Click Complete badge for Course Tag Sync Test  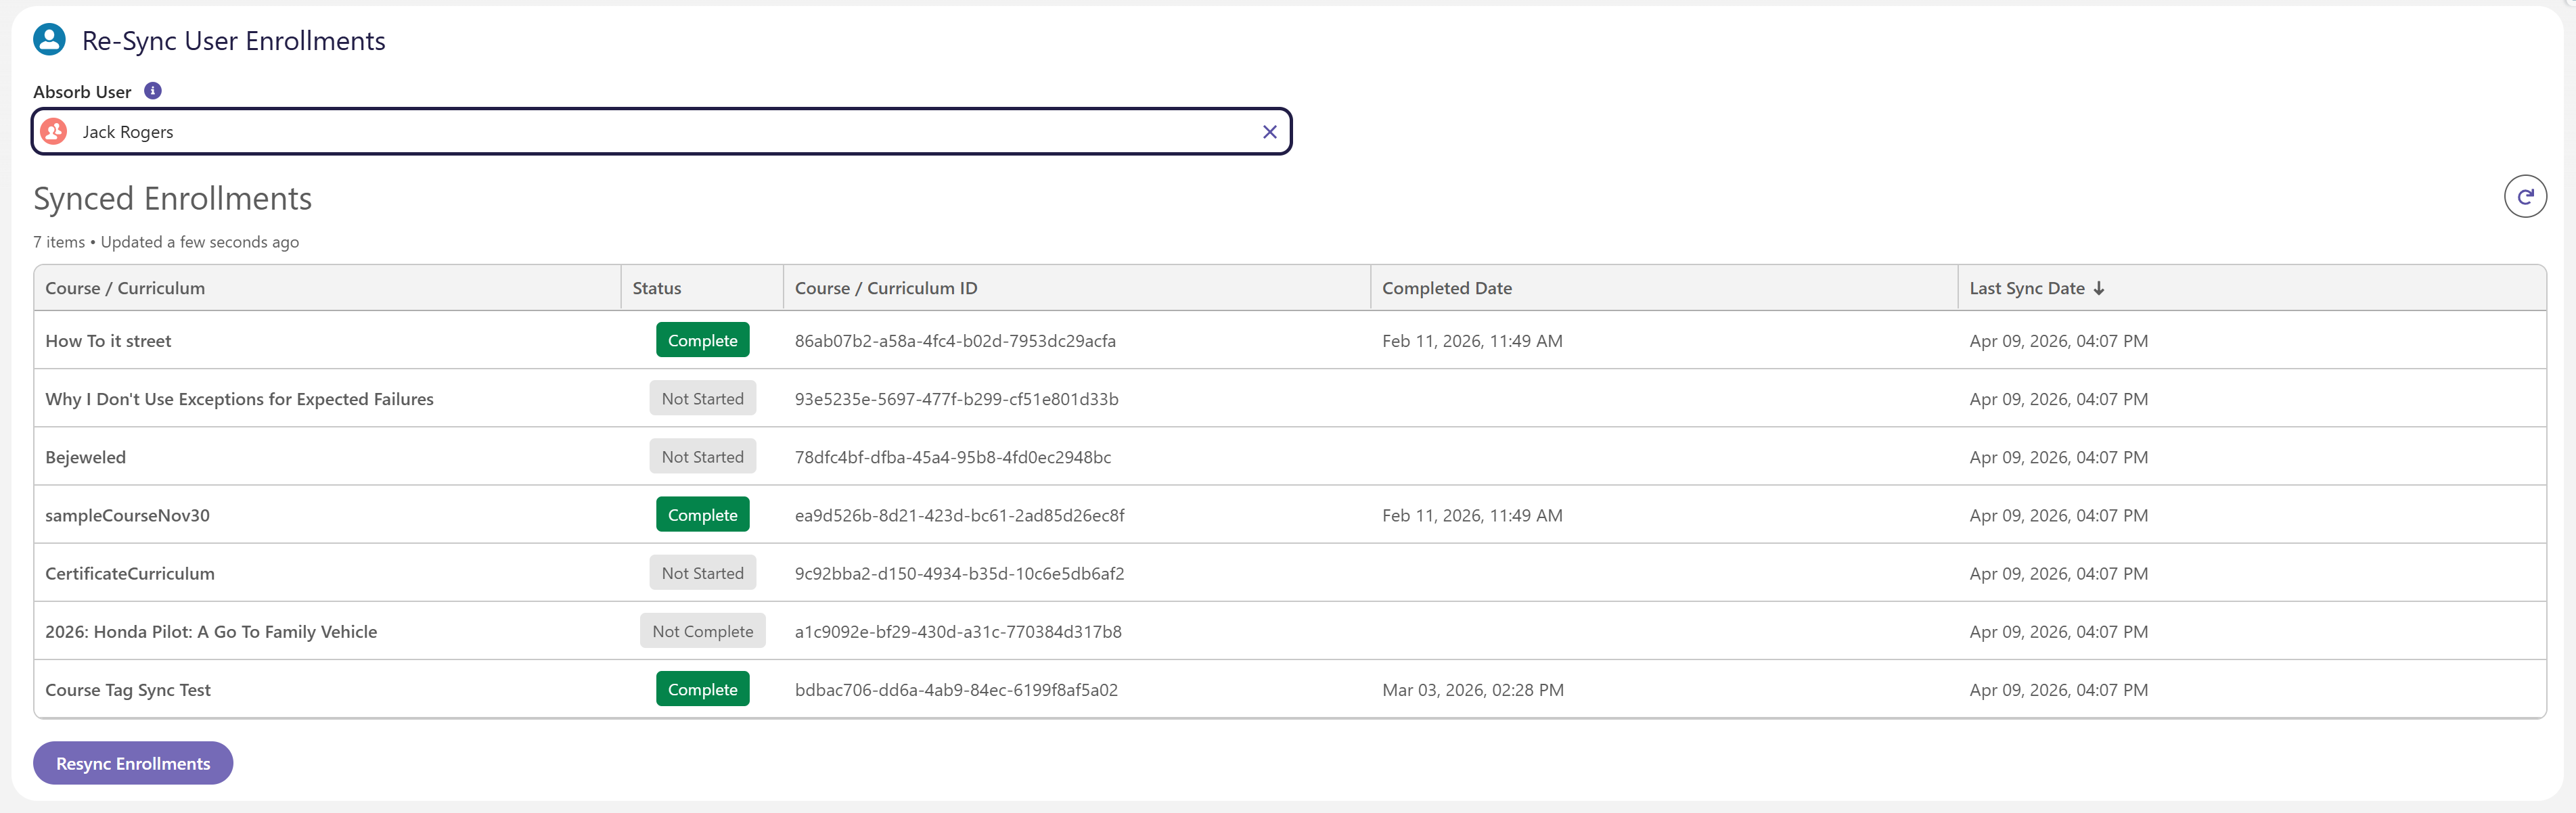(x=702, y=689)
